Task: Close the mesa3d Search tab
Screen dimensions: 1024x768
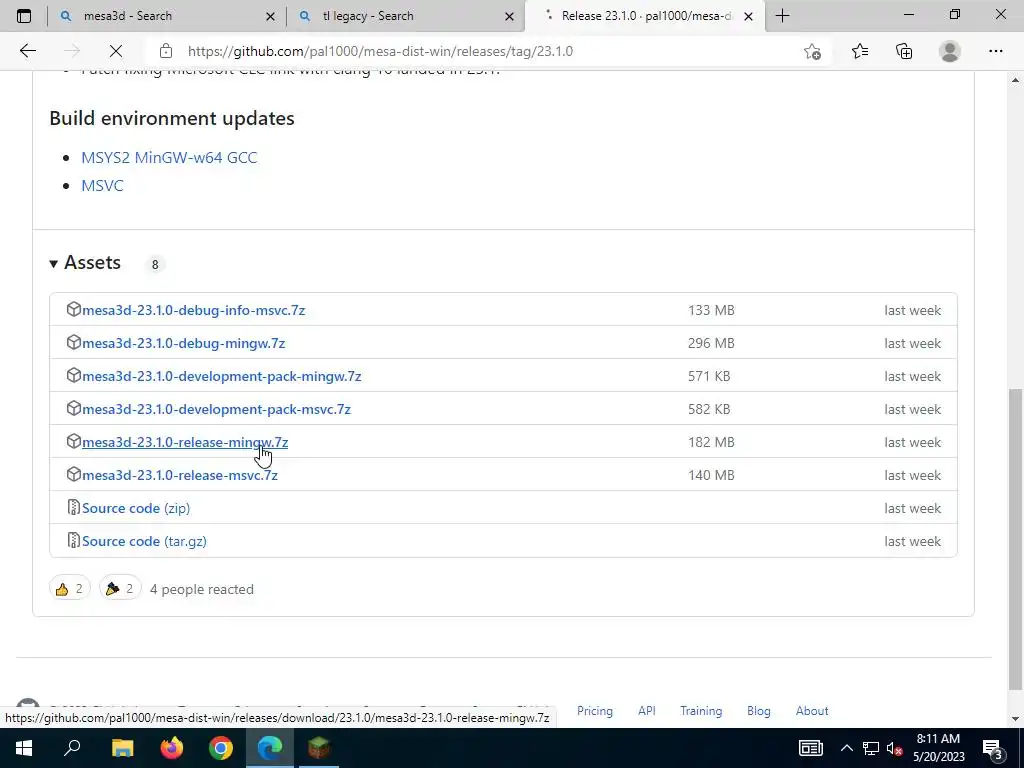Action: [x=270, y=16]
